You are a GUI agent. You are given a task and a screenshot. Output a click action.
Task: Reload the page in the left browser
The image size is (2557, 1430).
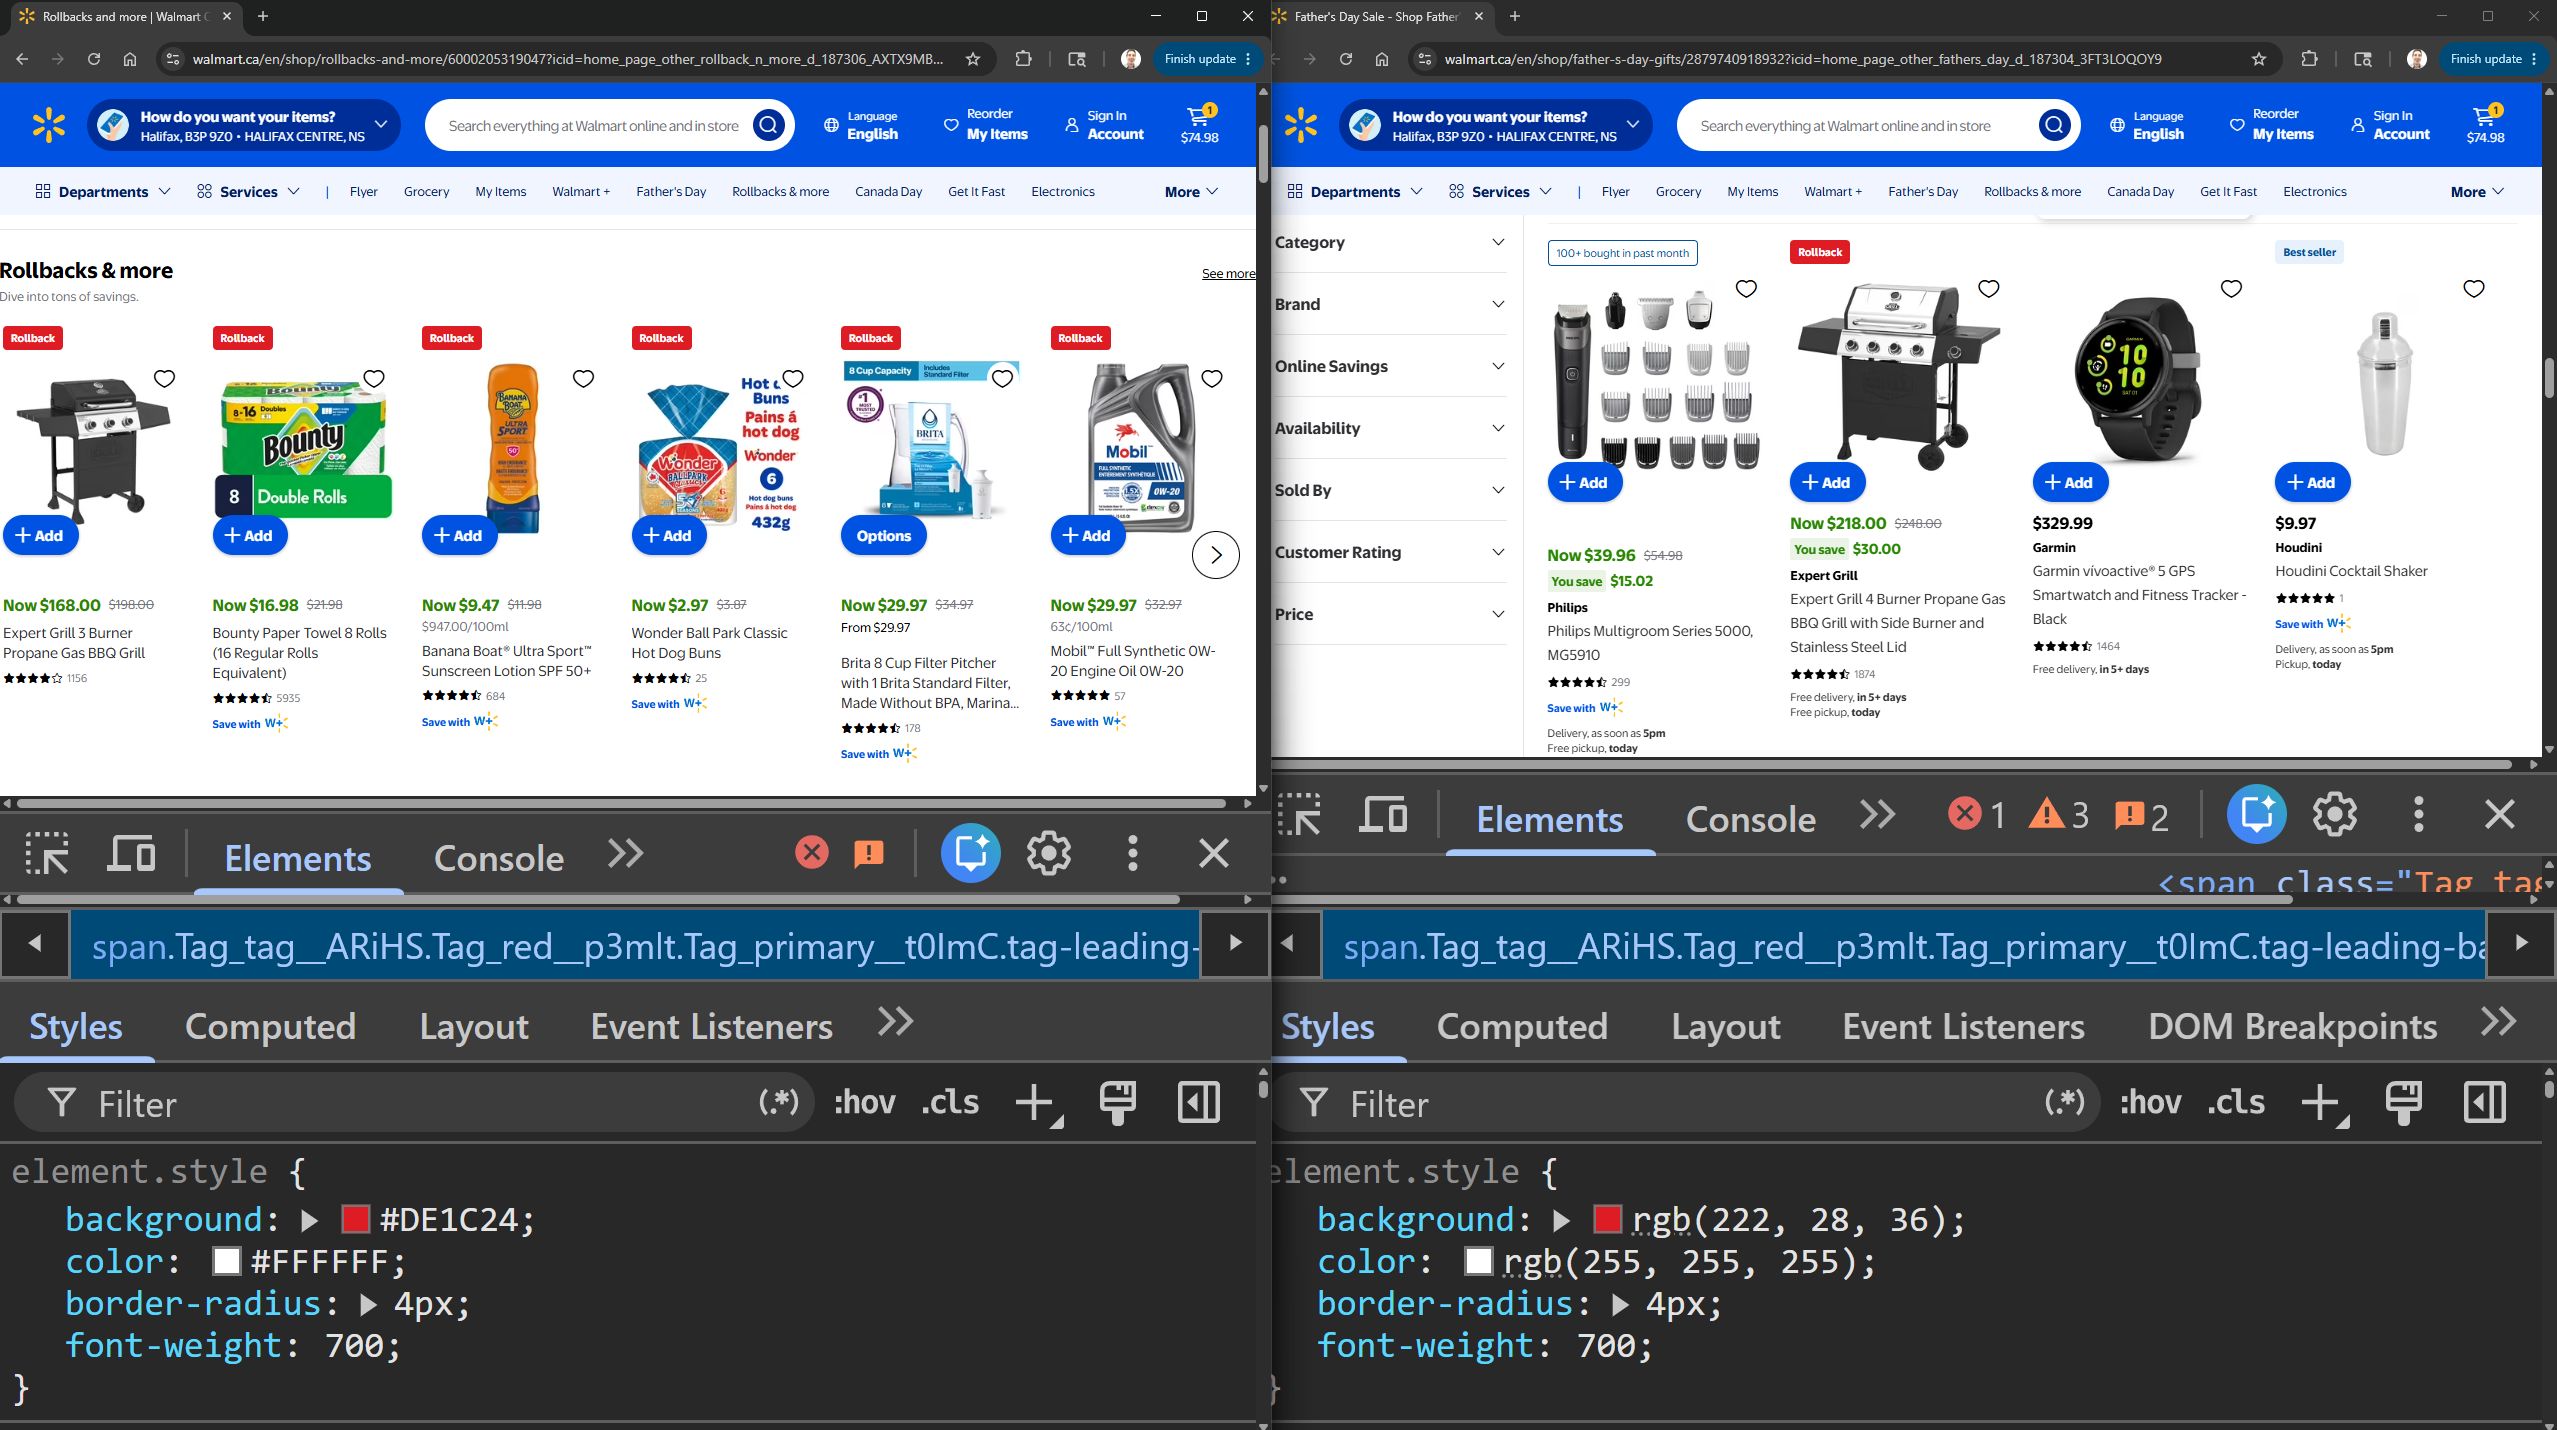coord(93,59)
